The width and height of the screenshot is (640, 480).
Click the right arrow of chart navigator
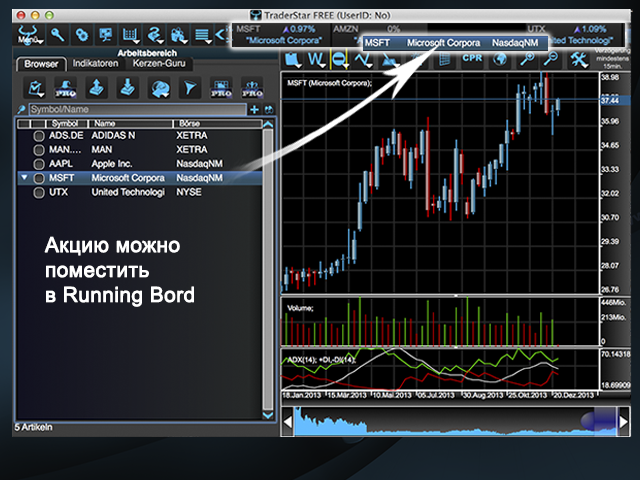point(623,422)
